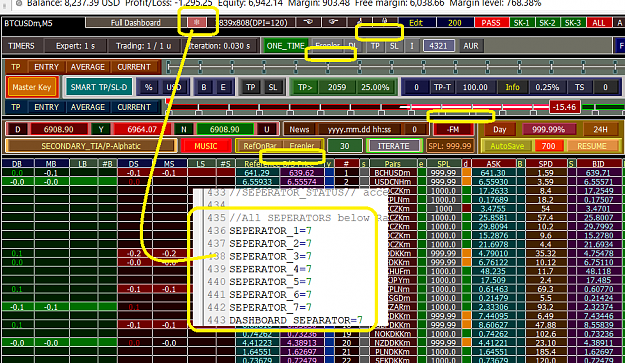Click the Expert: 1 s timer
The height and width of the screenshot is (363, 625).
point(75,46)
